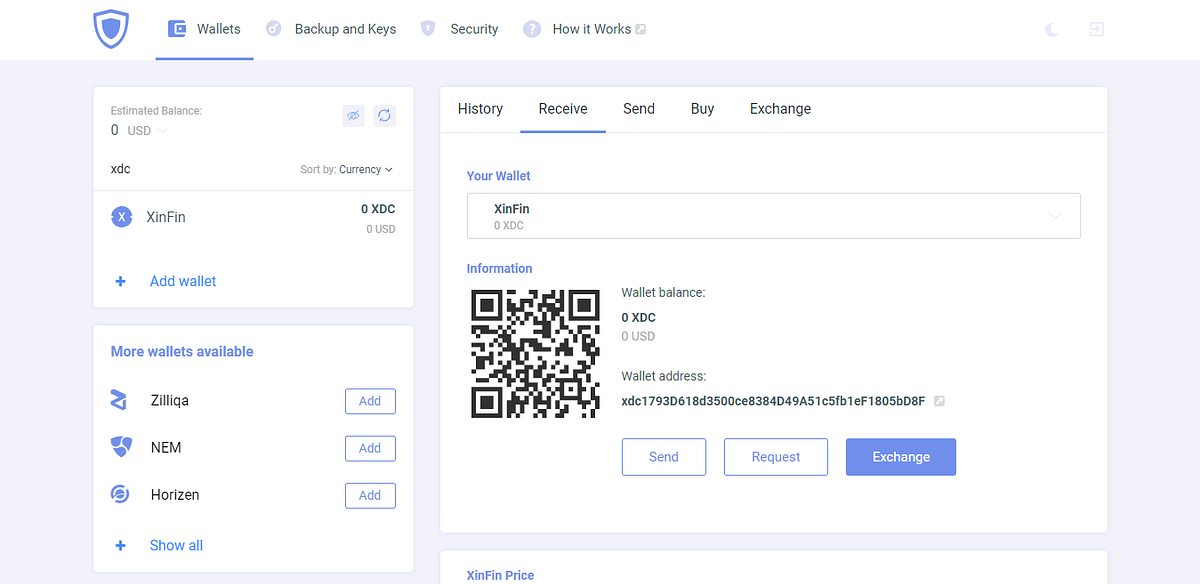The width and height of the screenshot is (1200, 584).
Task: Click the Request button
Action: [776, 457]
